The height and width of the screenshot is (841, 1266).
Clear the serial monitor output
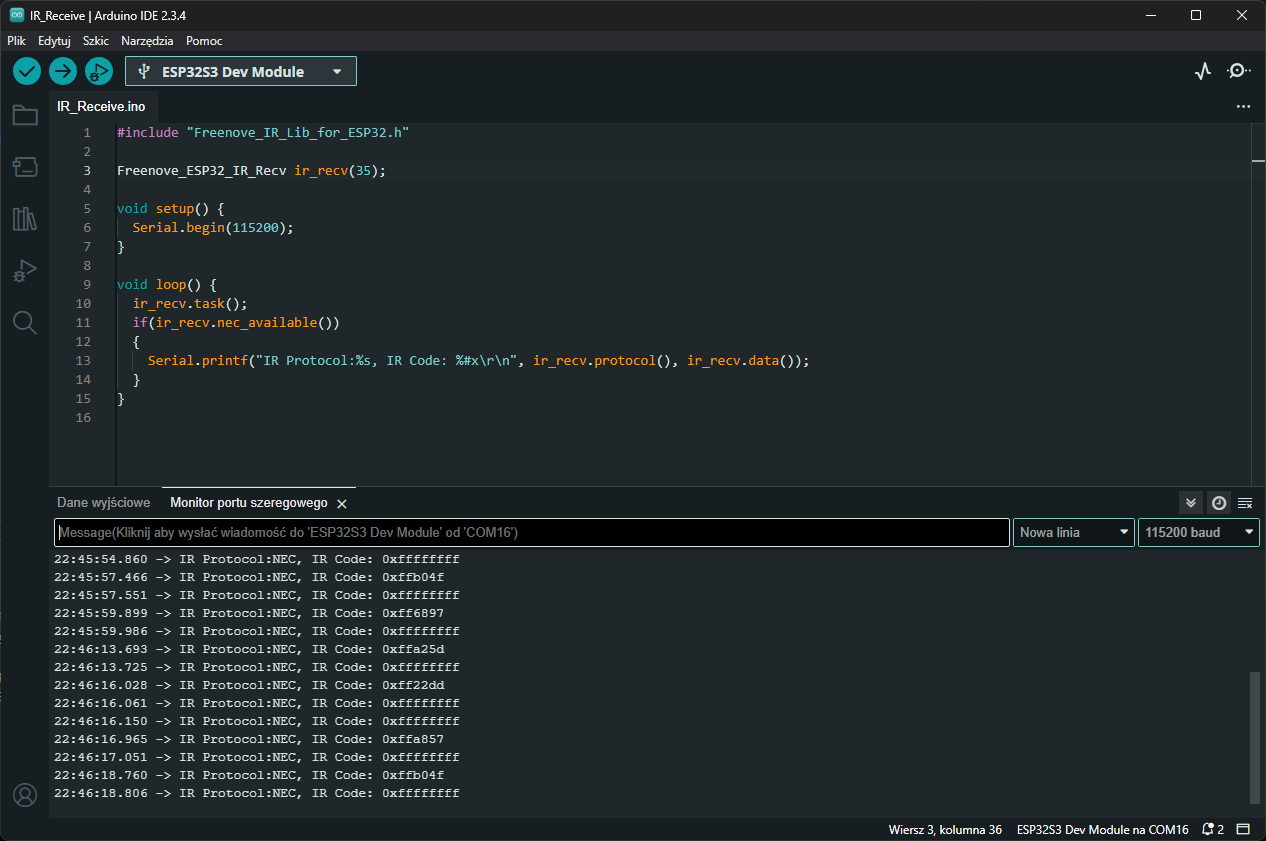tap(1245, 503)
